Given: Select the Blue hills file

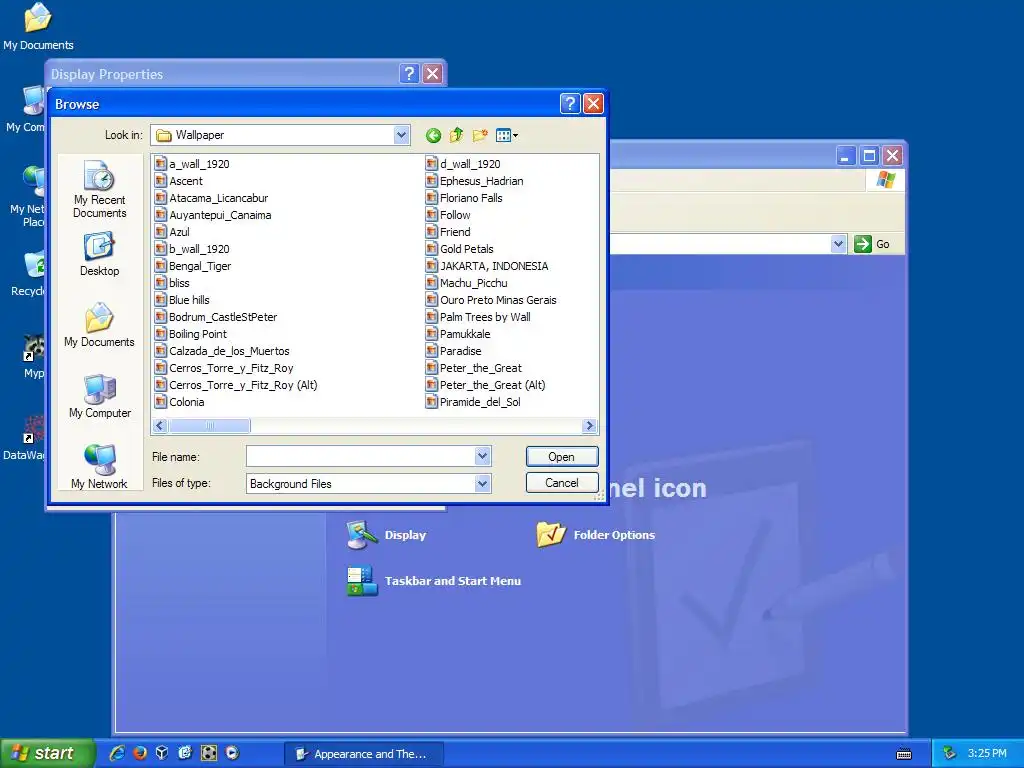Looking at the screenshot, I should point(182,300).
